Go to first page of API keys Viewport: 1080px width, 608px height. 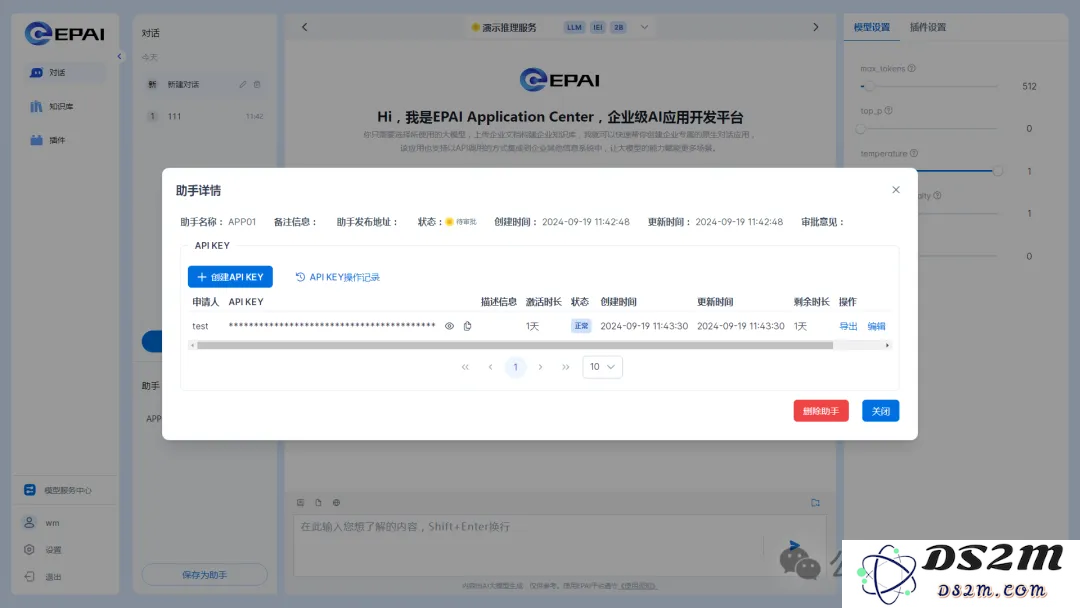point(465,367)
